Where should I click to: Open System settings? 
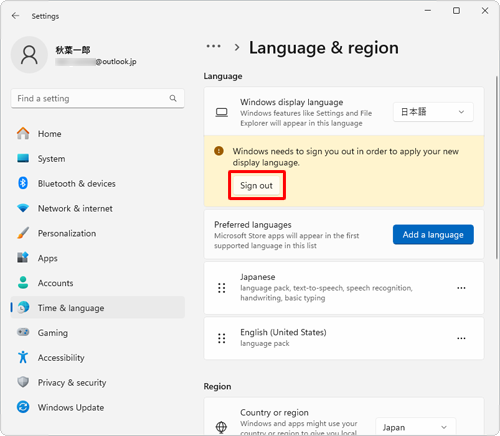(98, 159)
